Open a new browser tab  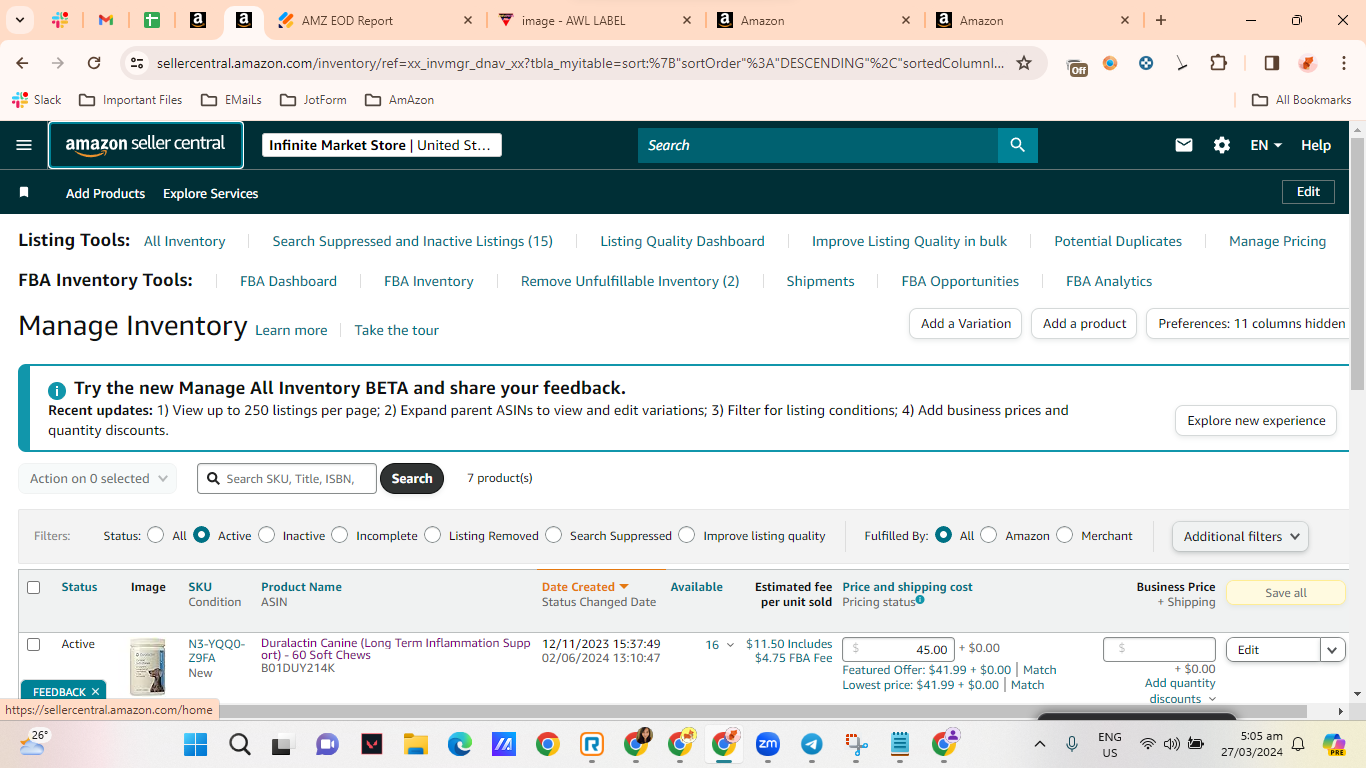[1161, 20]
